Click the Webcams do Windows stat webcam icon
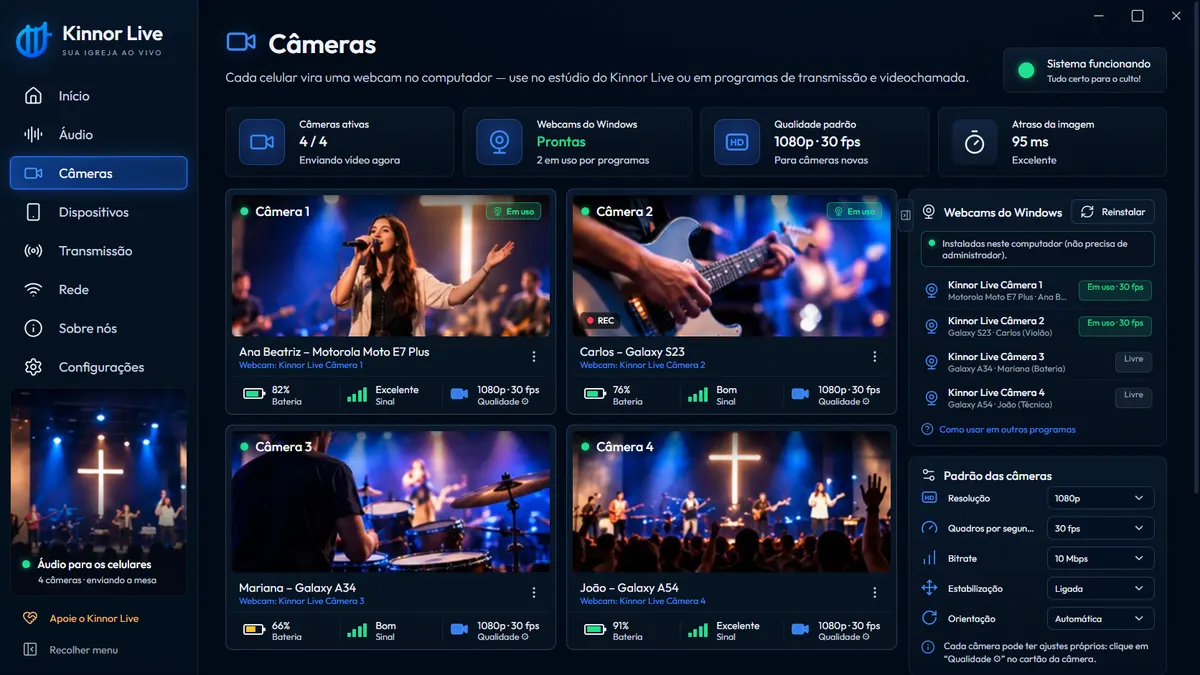Screen dimensions: 1200x675 pos(499,142)
